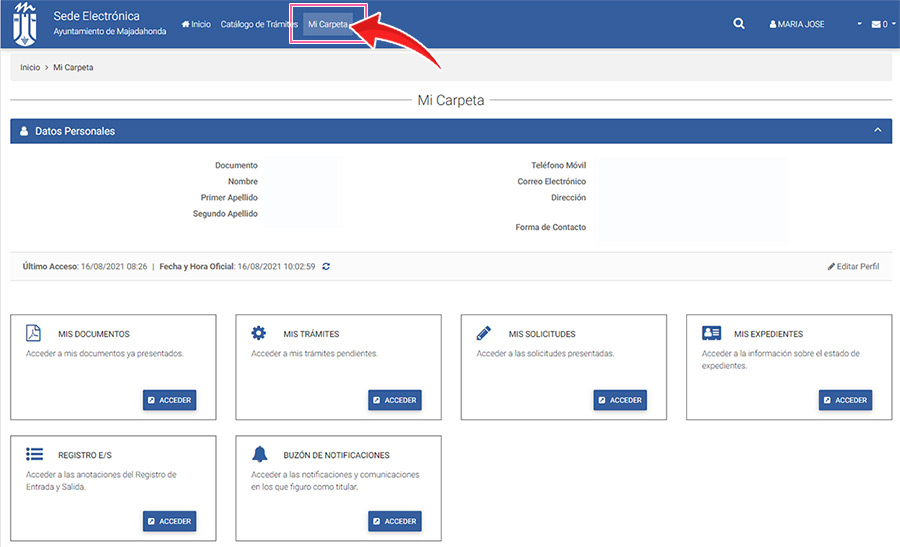
Task: Select the Mi Carpeta navigation tab
Action: [x=328, y=24]
